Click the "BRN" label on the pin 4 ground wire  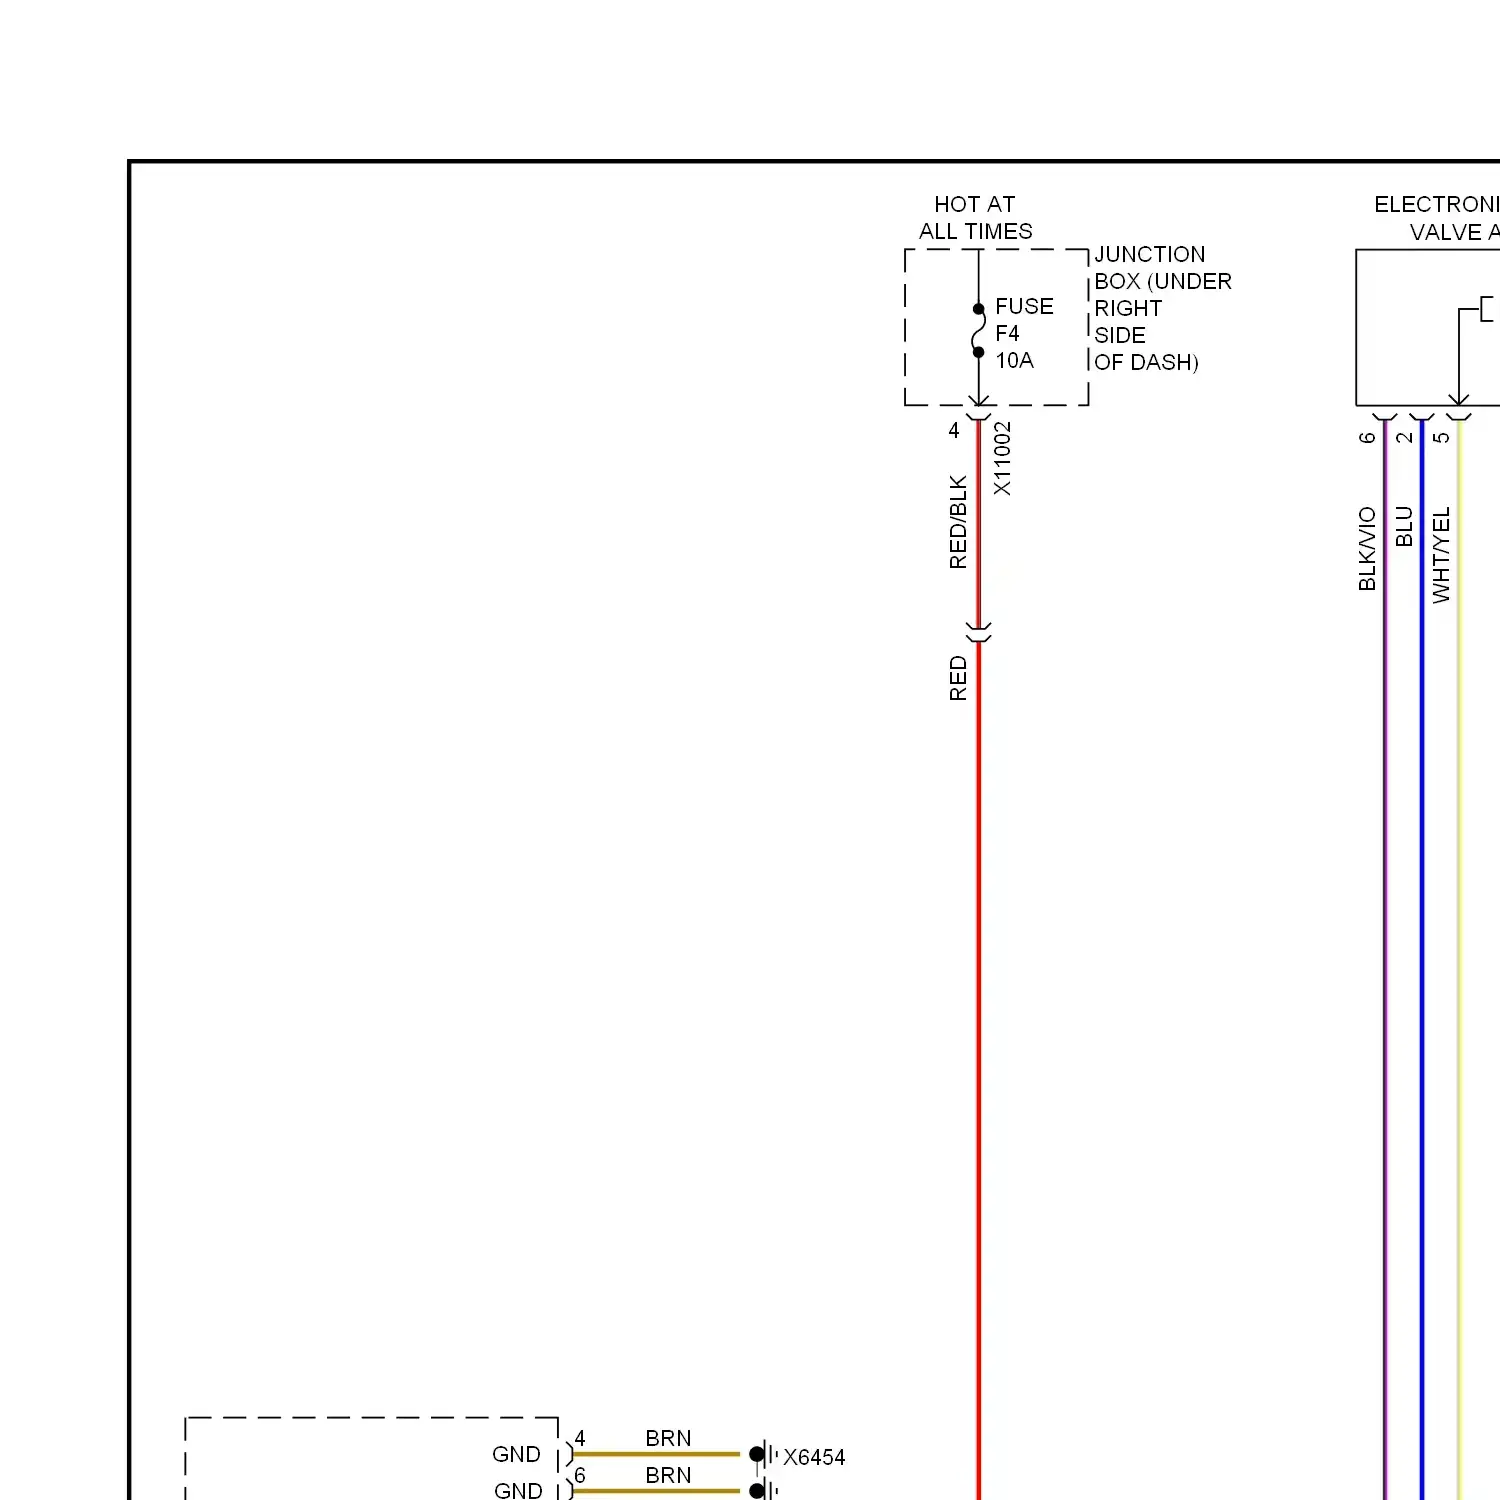pyautogui.click(x=668, y=1438)
